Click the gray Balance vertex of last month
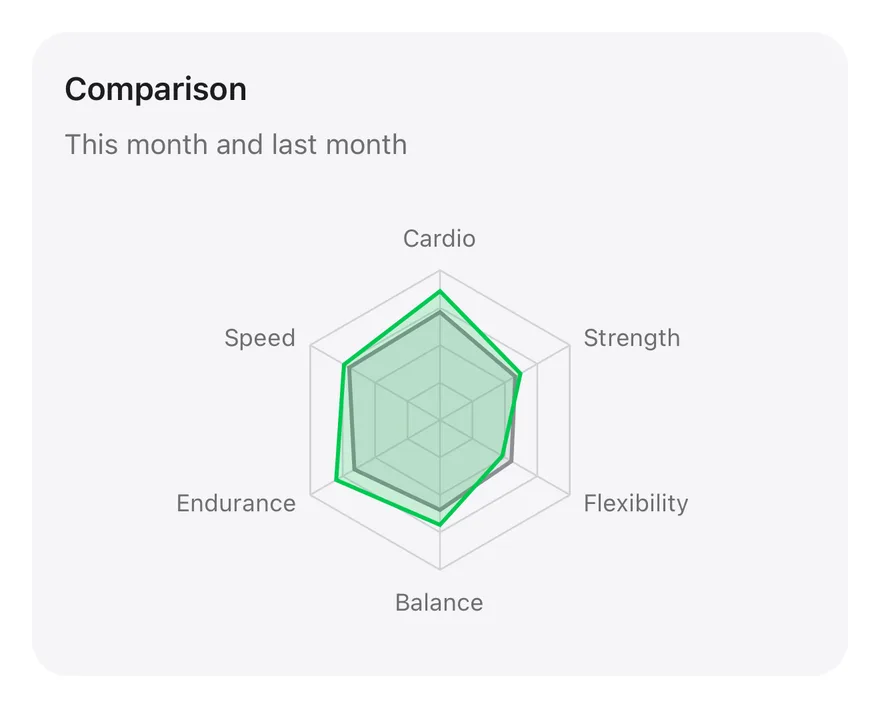The width and height of the screenshot is (880, 724). click(440, 510)
